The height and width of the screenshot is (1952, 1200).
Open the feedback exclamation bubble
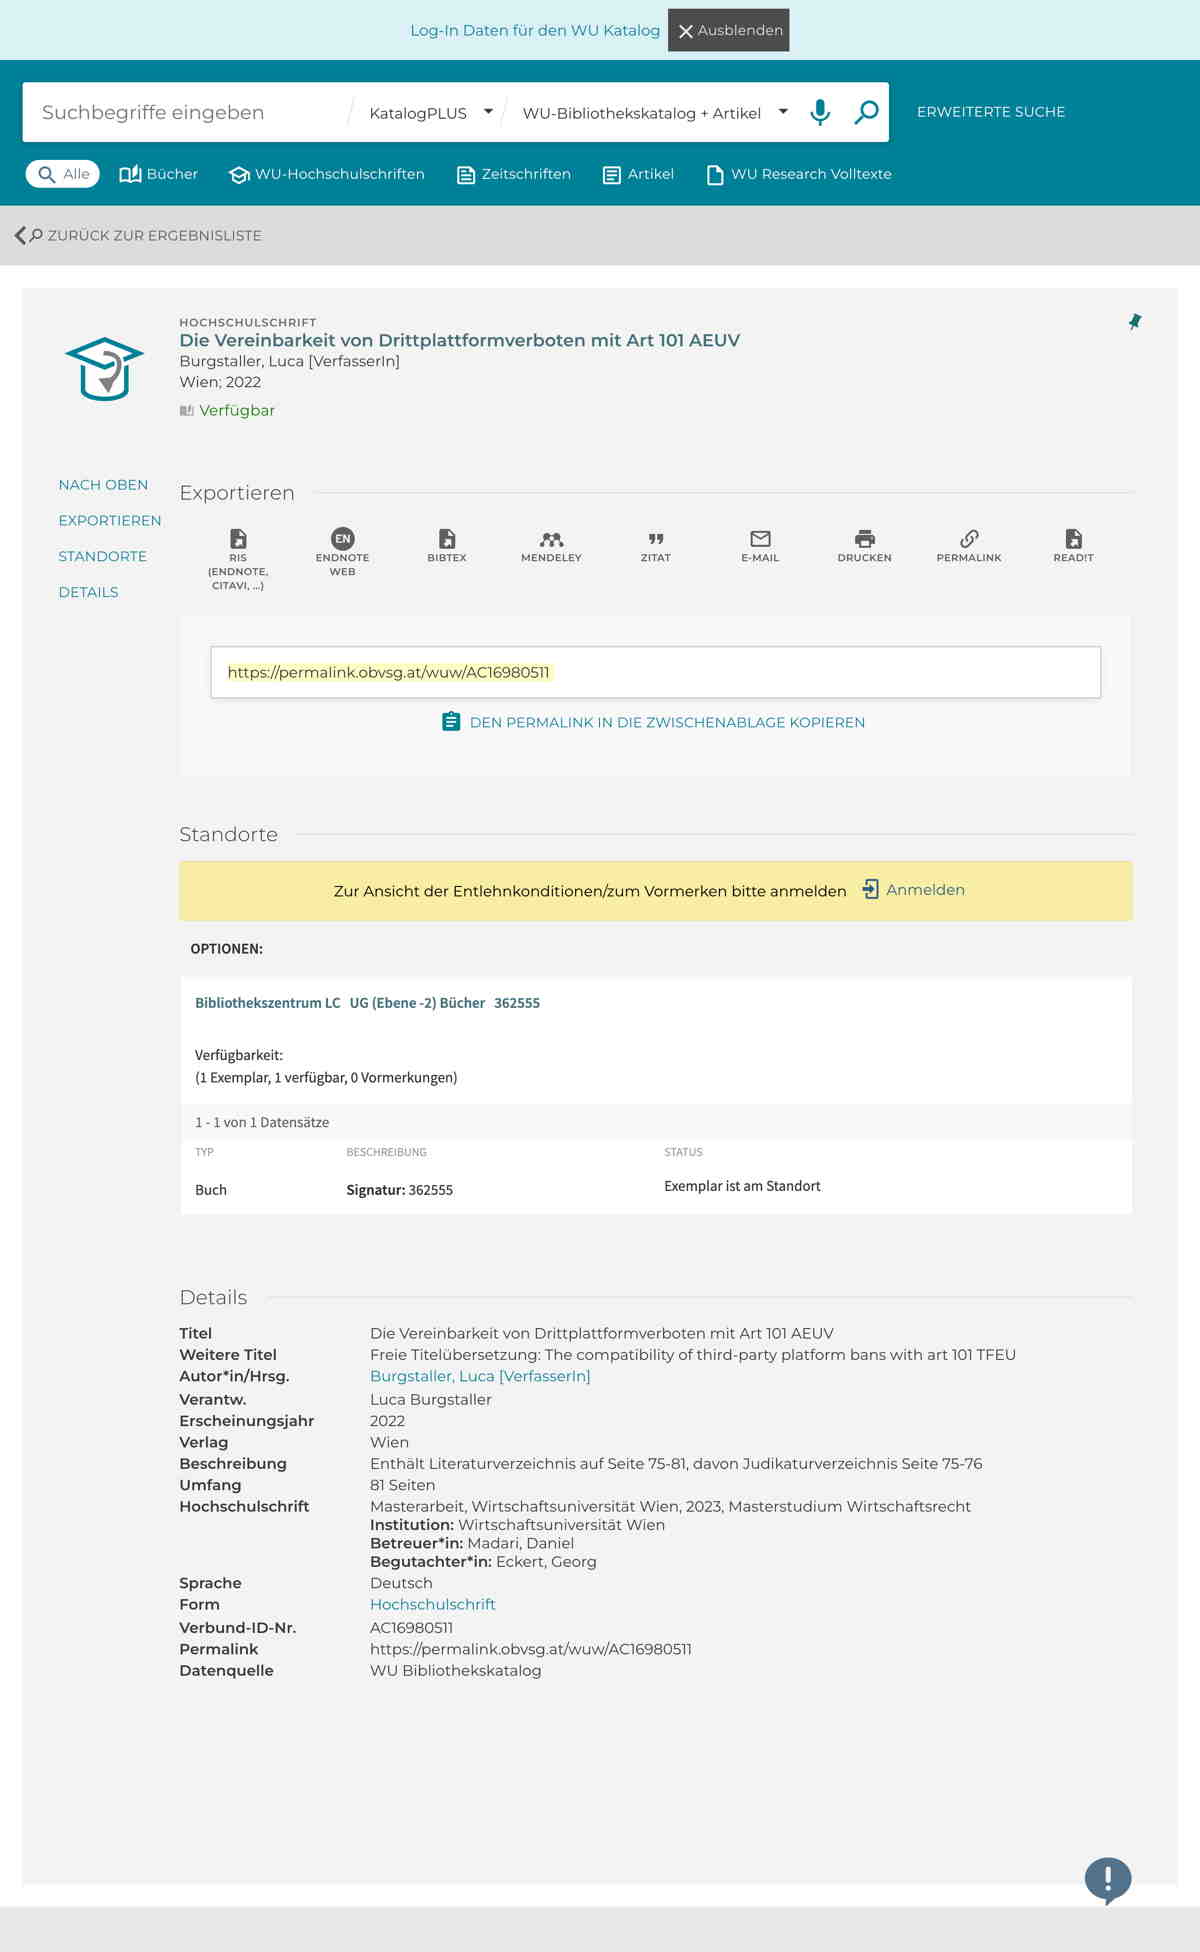click(1107, 1879)
